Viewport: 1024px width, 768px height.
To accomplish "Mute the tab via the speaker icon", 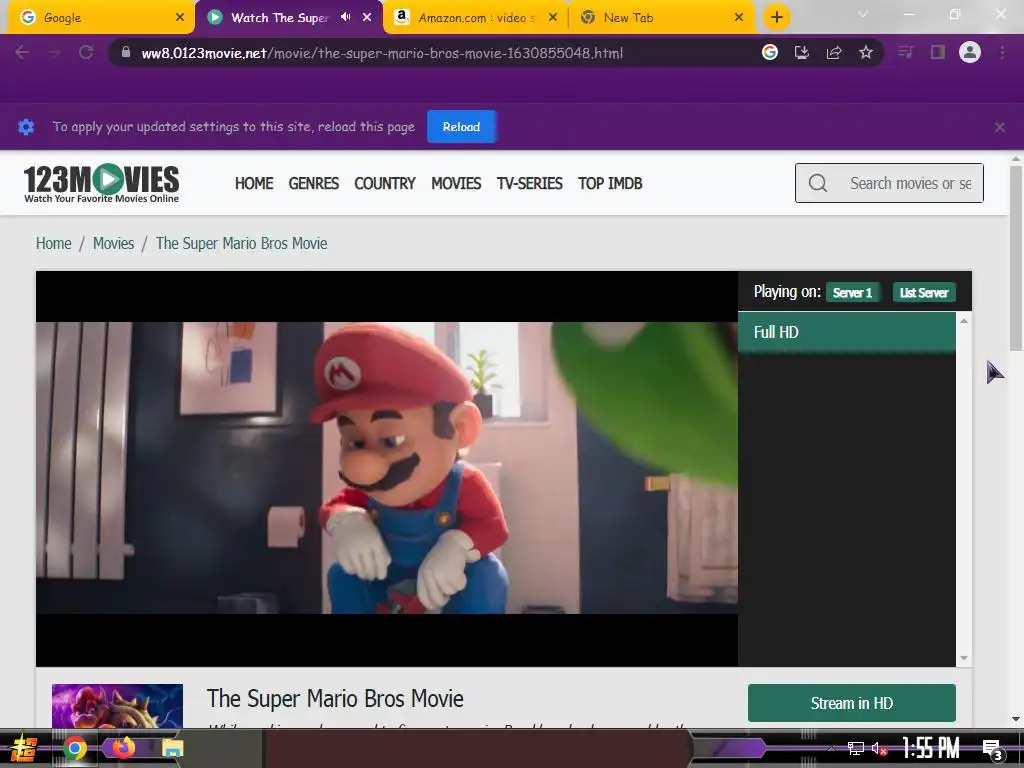I will click(x=345, y=17).
